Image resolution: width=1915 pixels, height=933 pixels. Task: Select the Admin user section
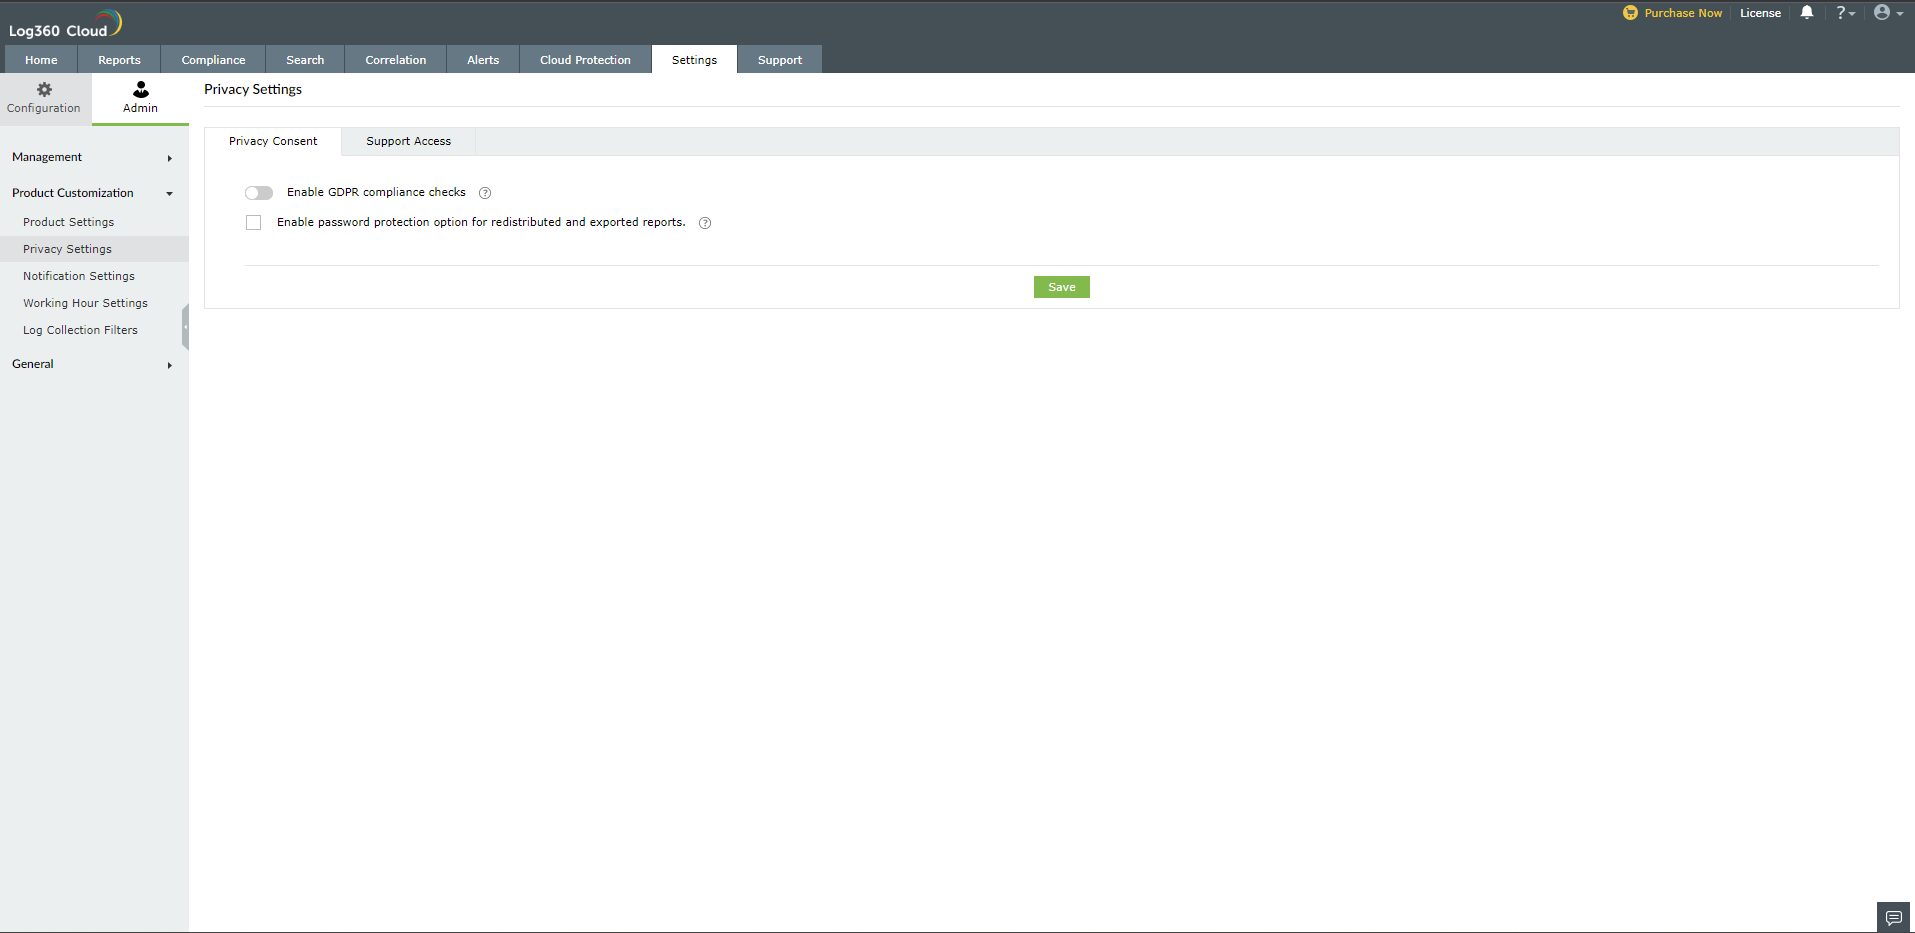click(140, 98)
